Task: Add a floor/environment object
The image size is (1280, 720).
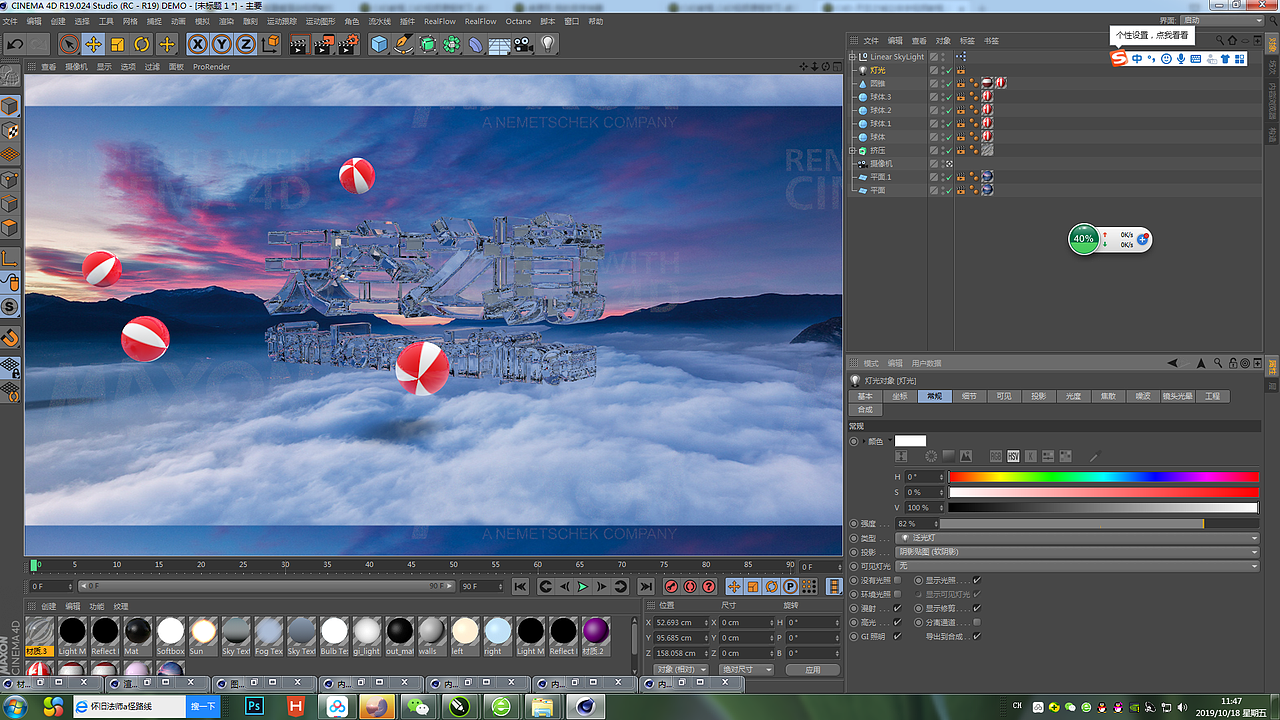Action: (499, 44)
